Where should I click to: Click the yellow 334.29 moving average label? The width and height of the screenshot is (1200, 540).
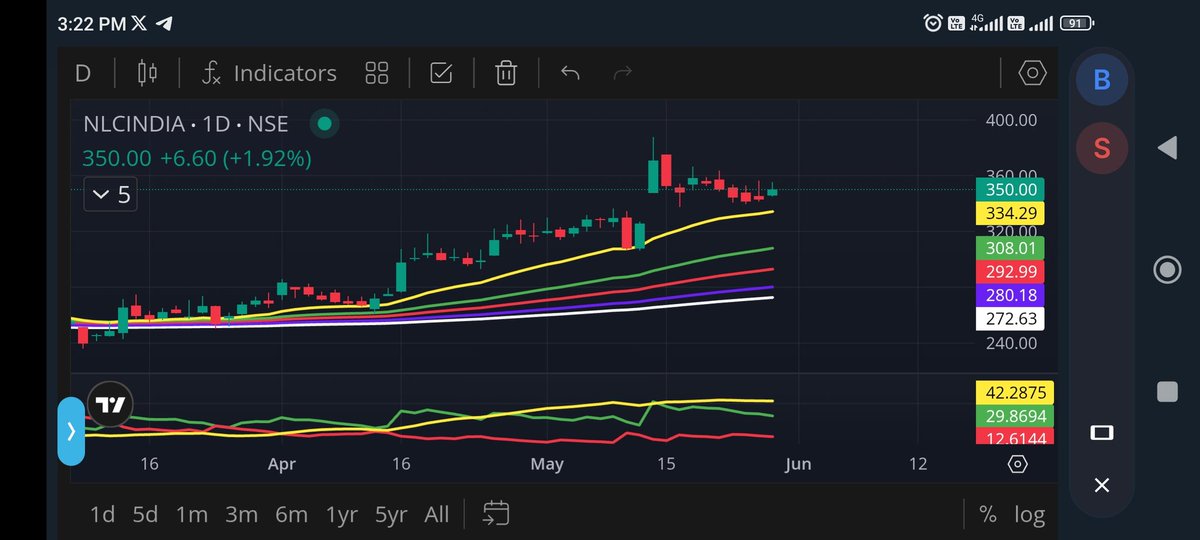[1010, 213]
